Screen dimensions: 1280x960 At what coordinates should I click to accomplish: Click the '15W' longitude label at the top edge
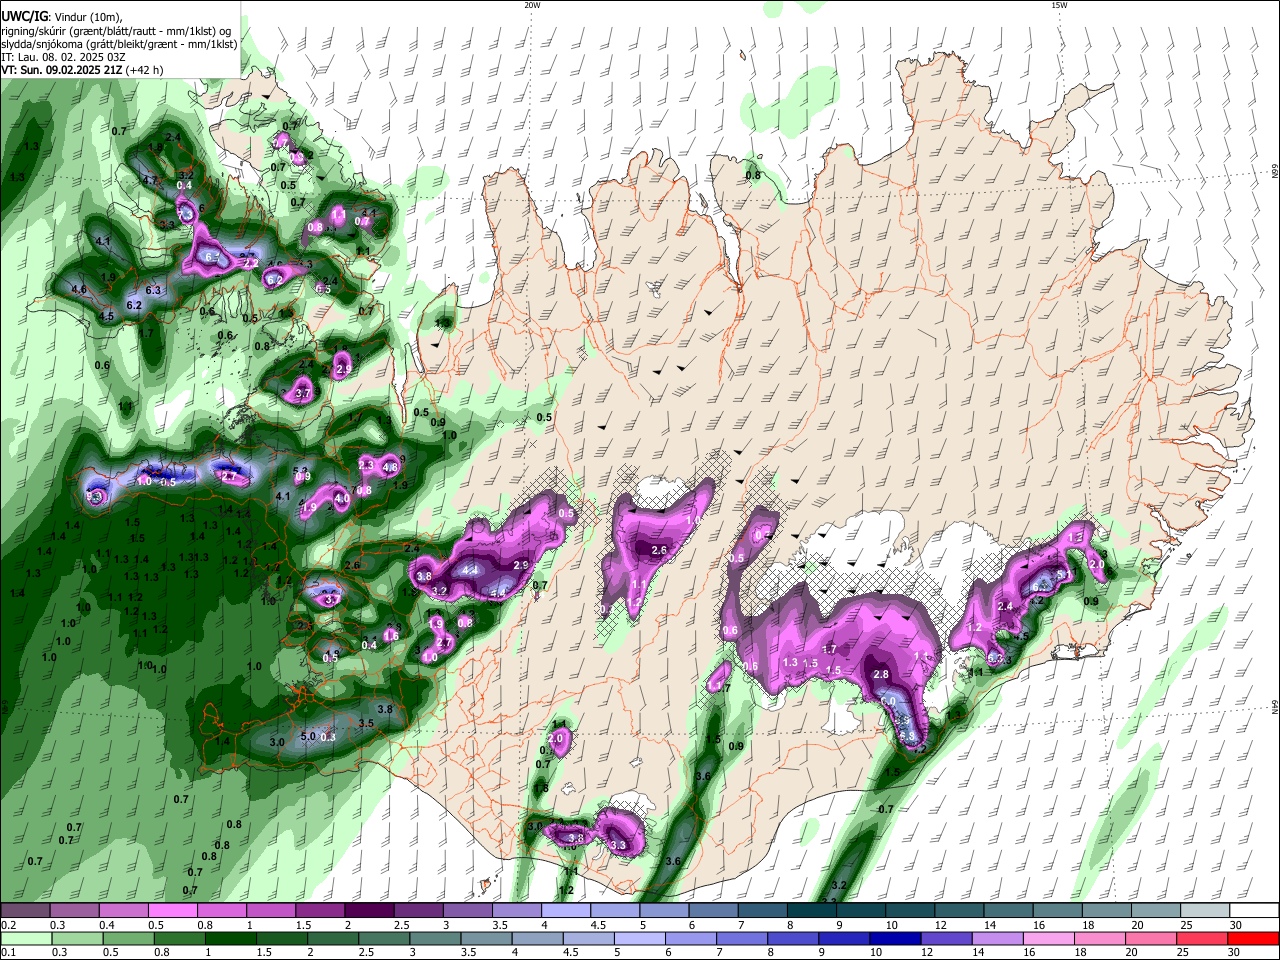point(1058,5)
